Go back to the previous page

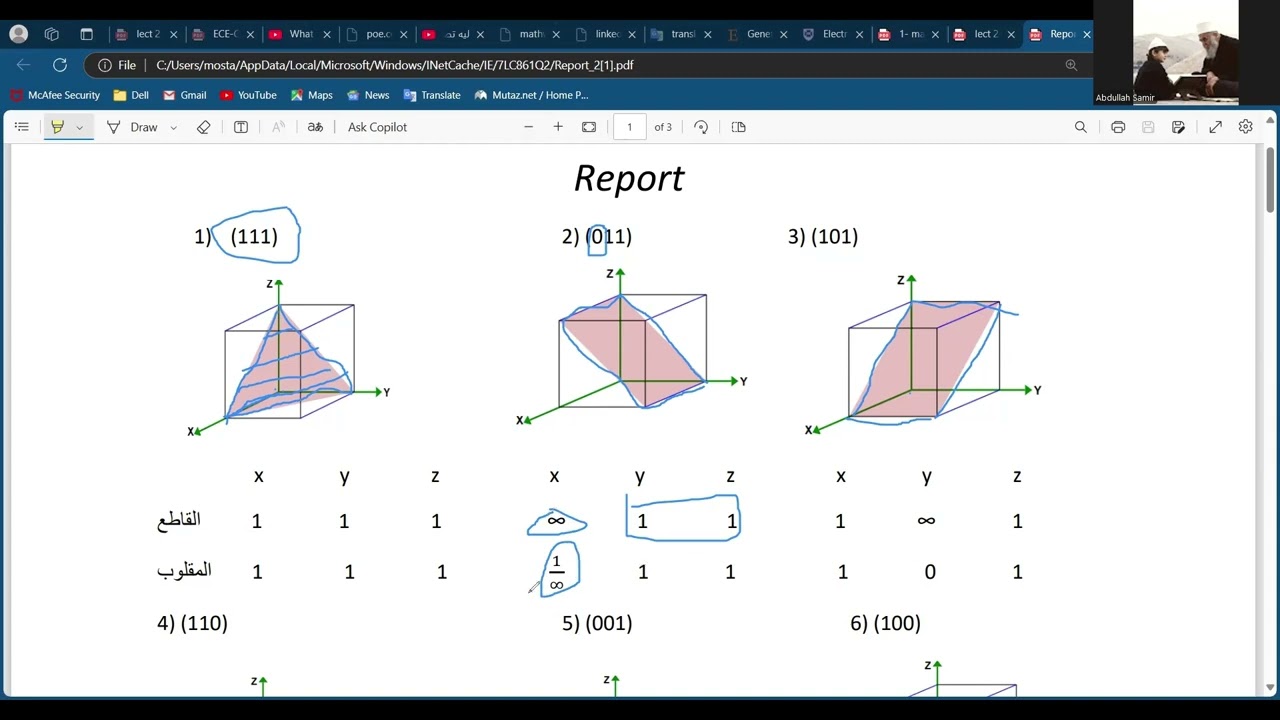[24, 65]
